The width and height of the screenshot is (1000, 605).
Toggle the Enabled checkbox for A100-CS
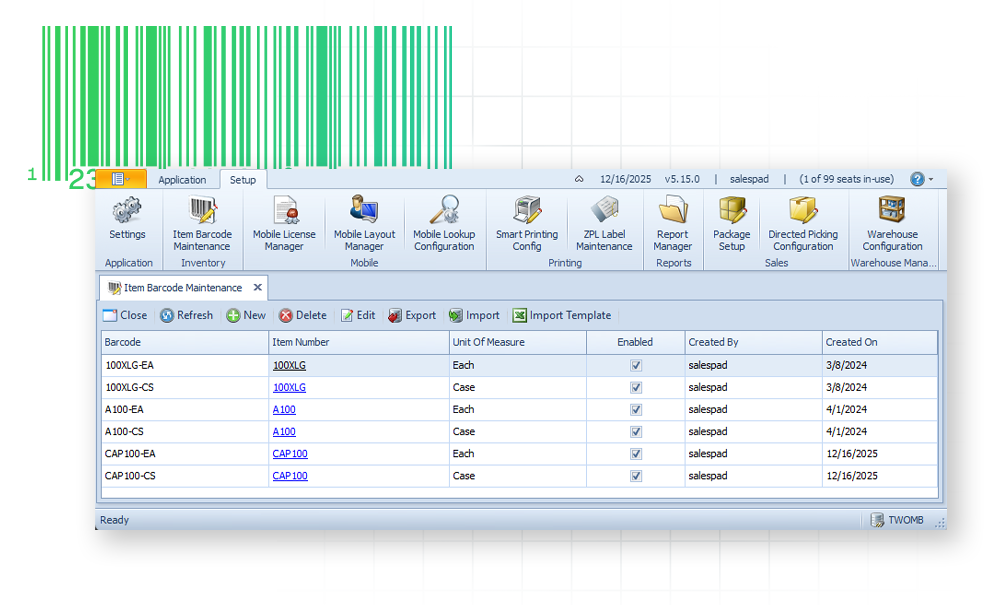635,431
